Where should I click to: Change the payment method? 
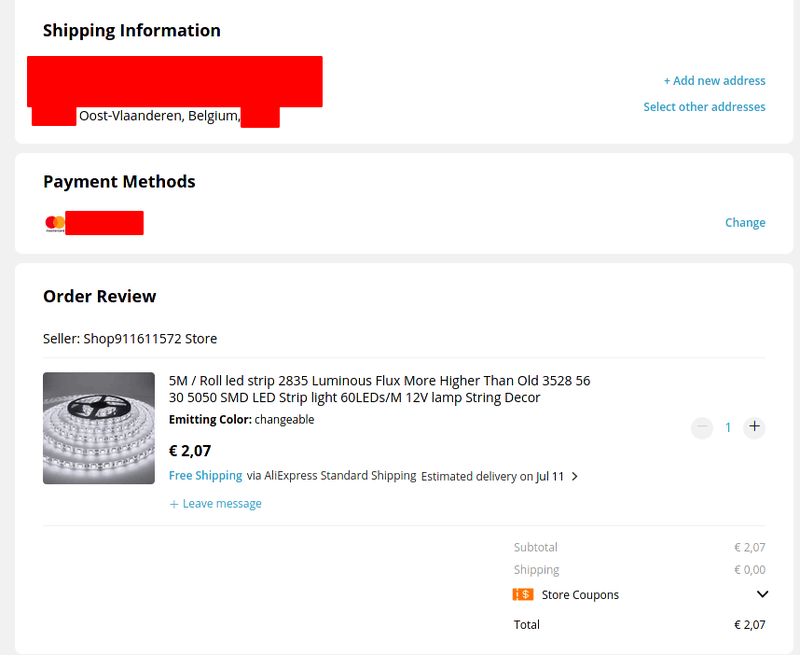[745, 223]
